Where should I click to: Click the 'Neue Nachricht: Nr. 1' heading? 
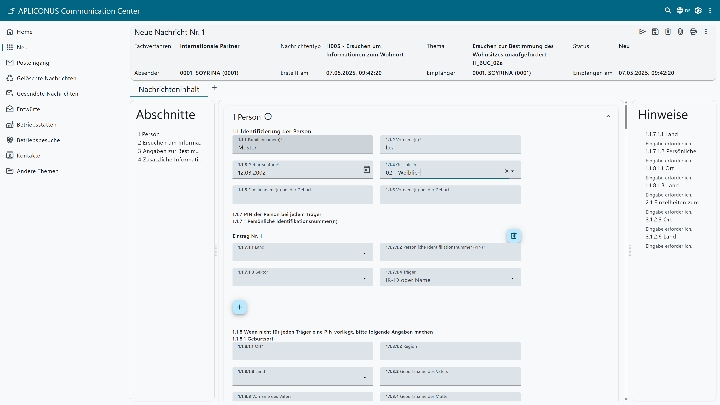(169, 32)
